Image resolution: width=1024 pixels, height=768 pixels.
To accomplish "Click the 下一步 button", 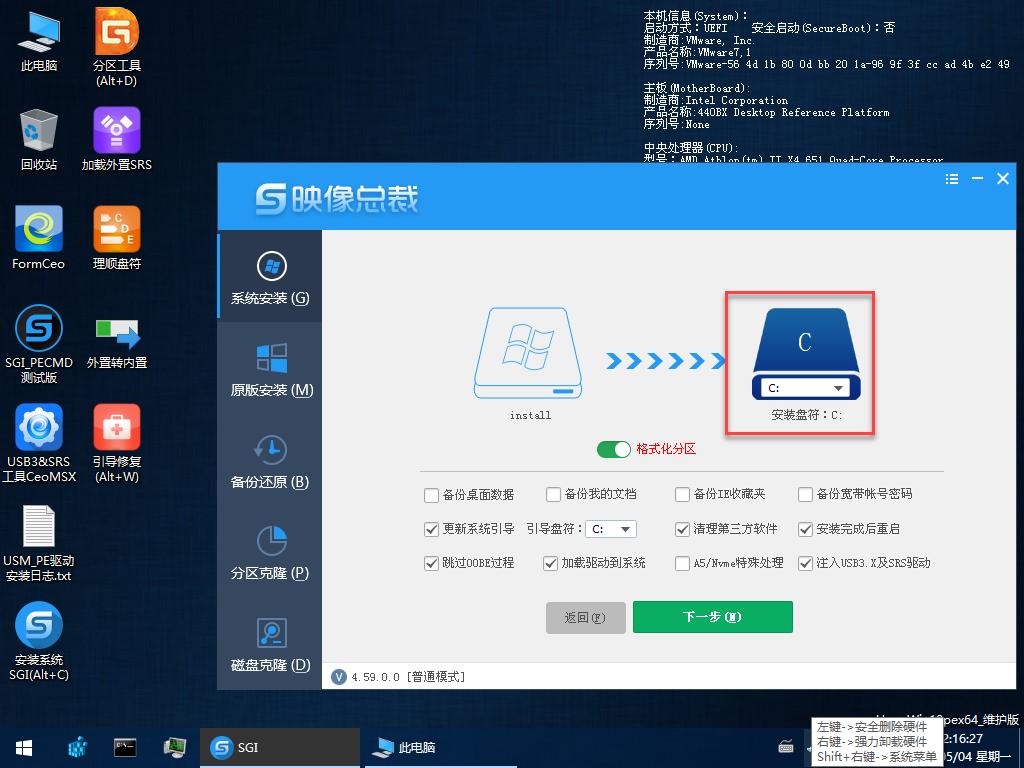I will click(x=712, y=617).
